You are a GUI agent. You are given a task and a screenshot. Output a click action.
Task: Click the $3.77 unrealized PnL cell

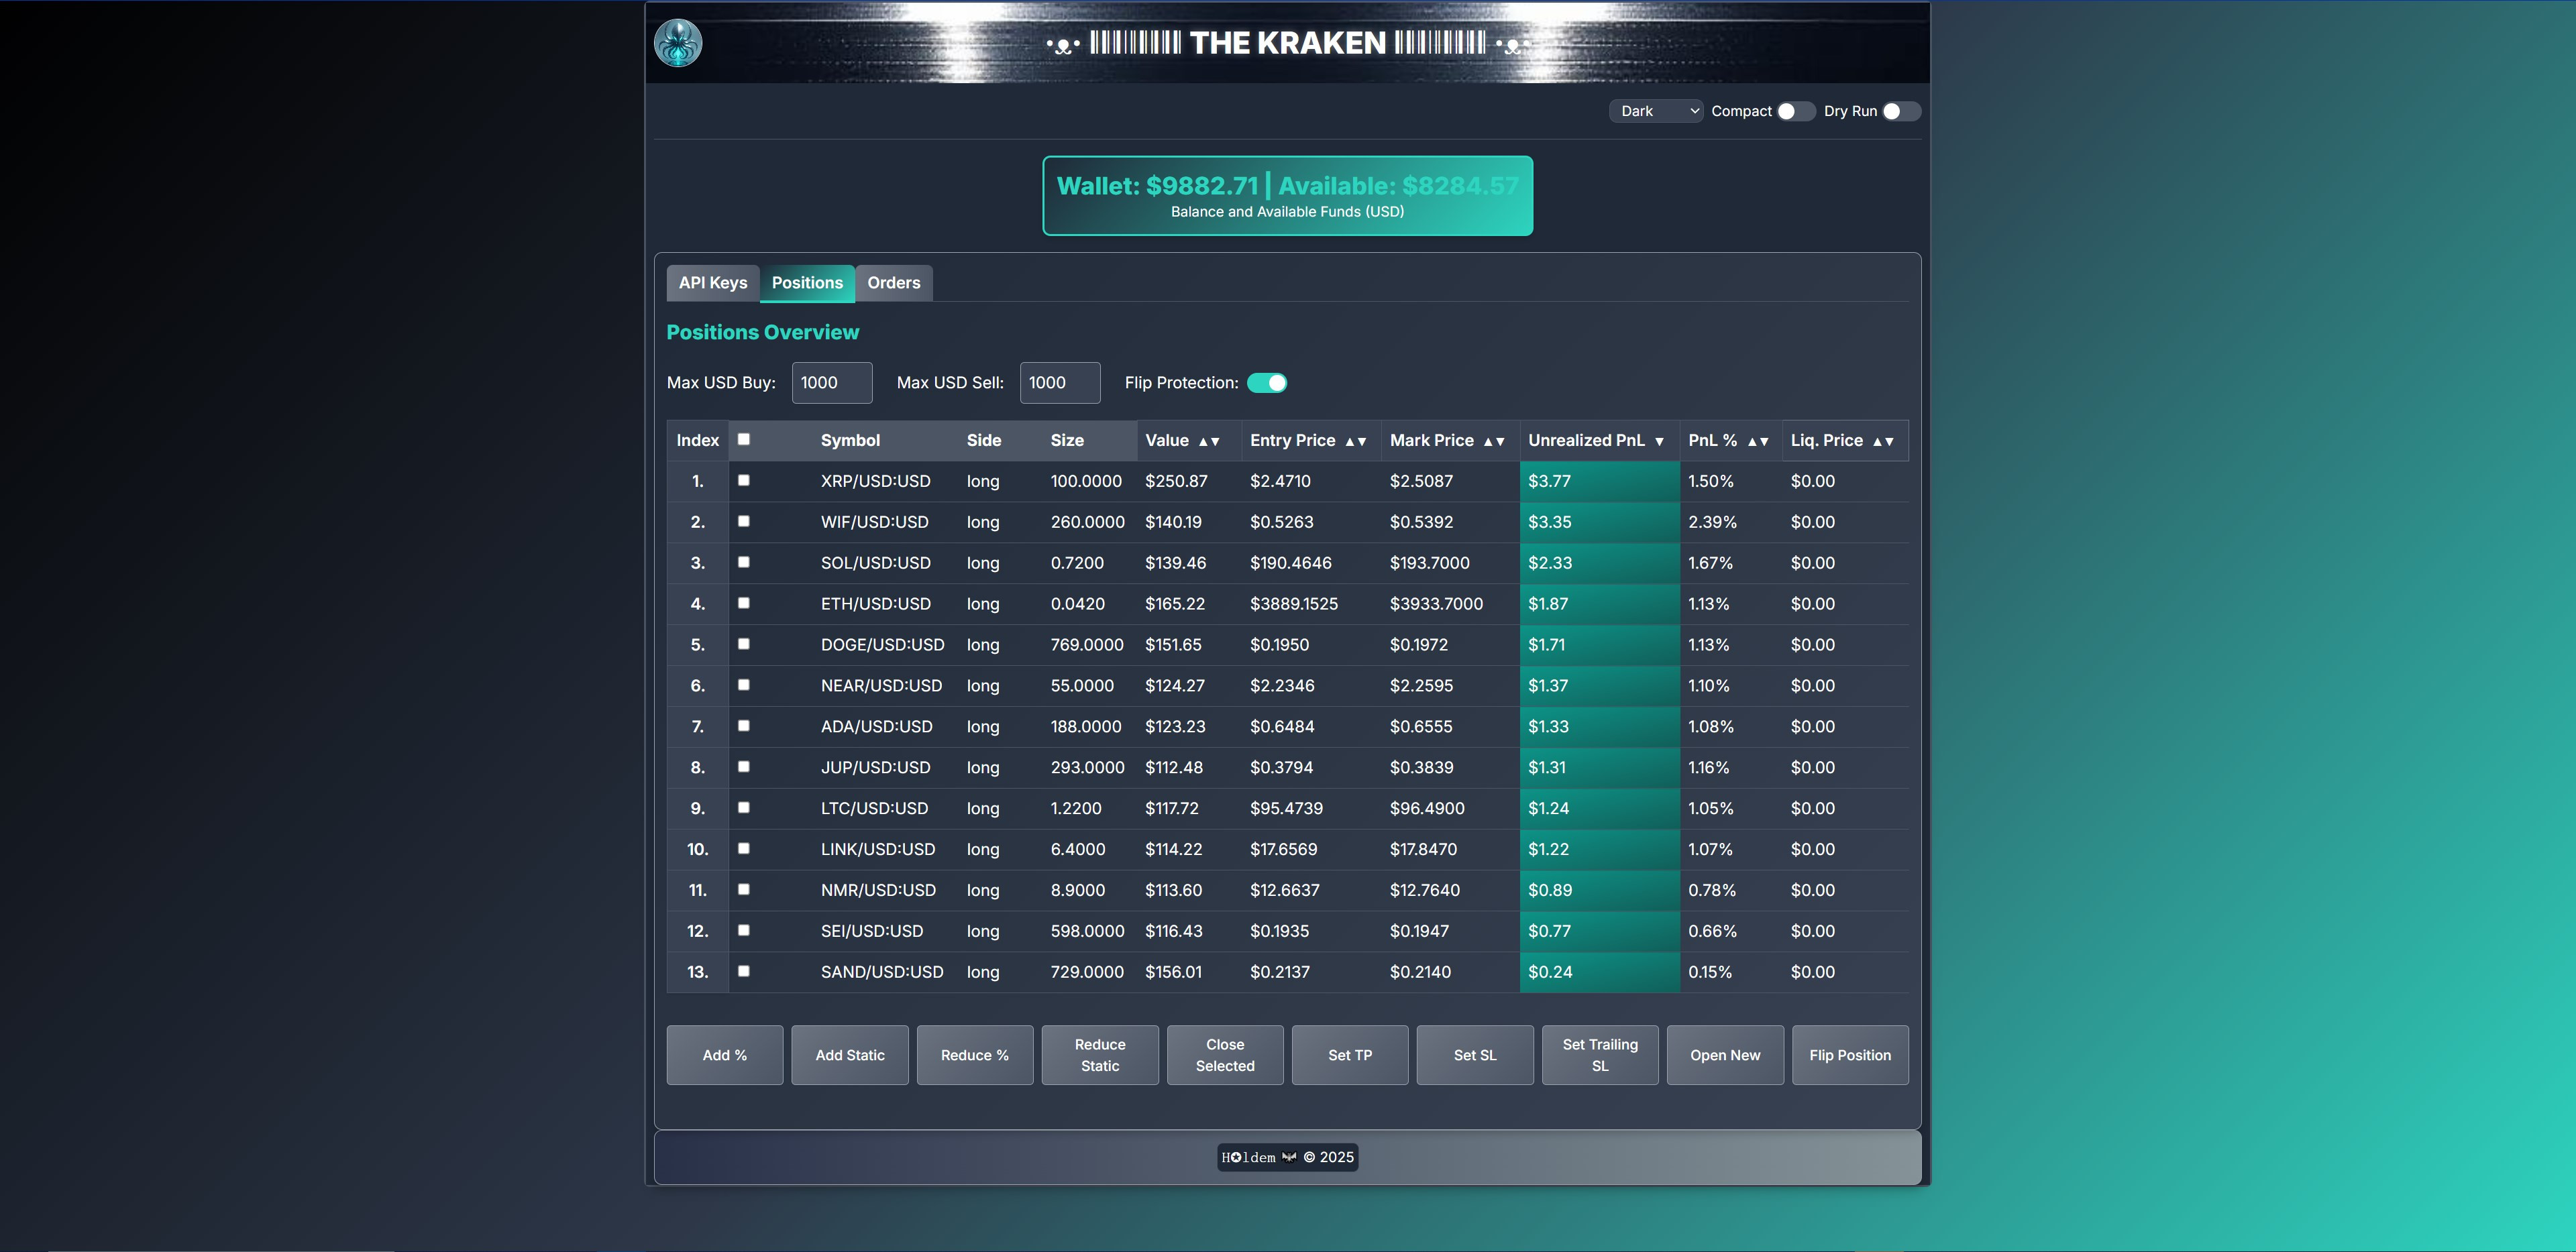pyautogui.click(x=1600, y=481)
